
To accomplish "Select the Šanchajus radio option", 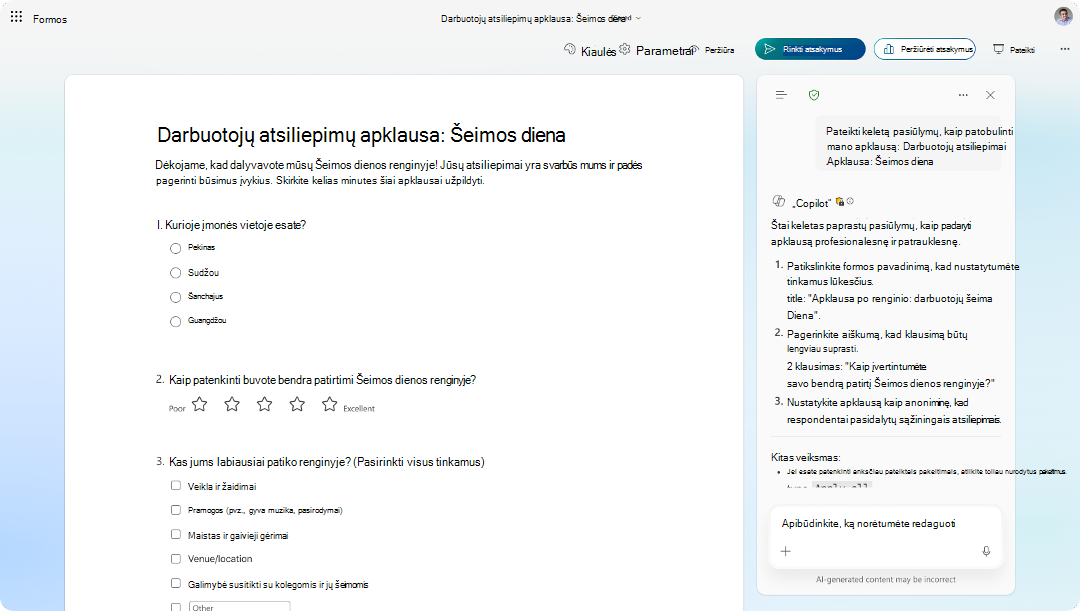I will click(x=176, y=297).
